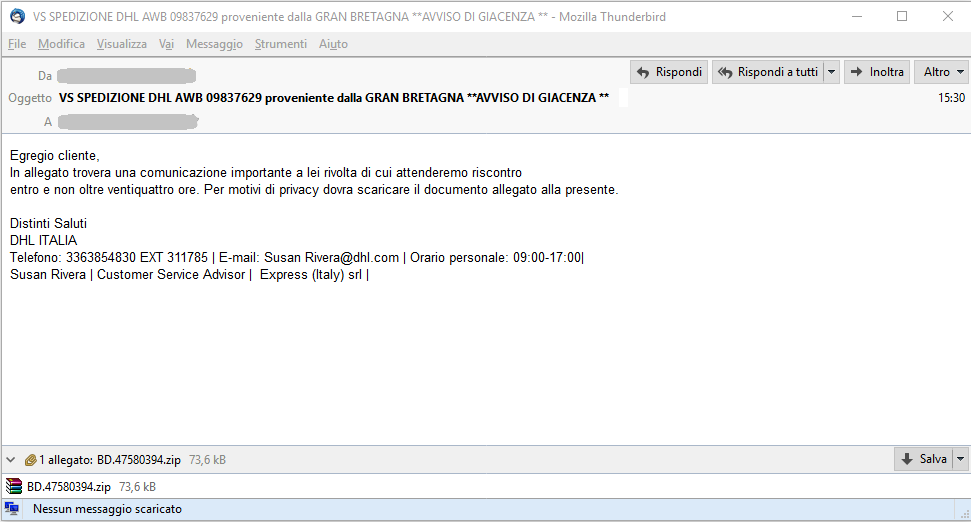Click the Thunderbird icon in the title bar
The image size is (971, 522).
click(x=17, y=17)
